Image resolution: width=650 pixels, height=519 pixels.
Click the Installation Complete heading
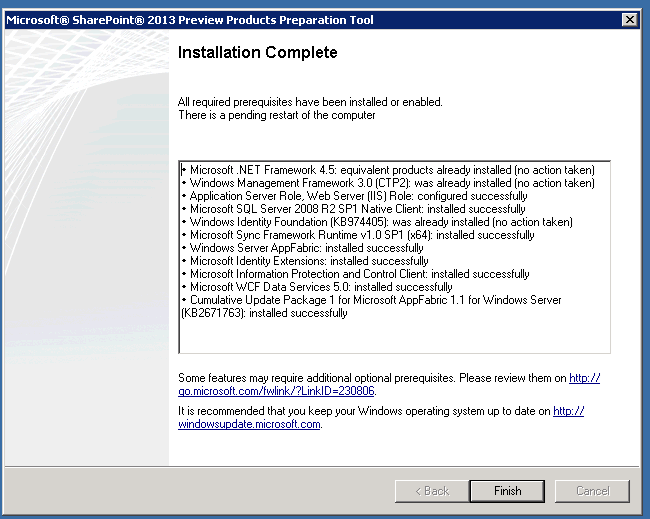pos(257,52)
